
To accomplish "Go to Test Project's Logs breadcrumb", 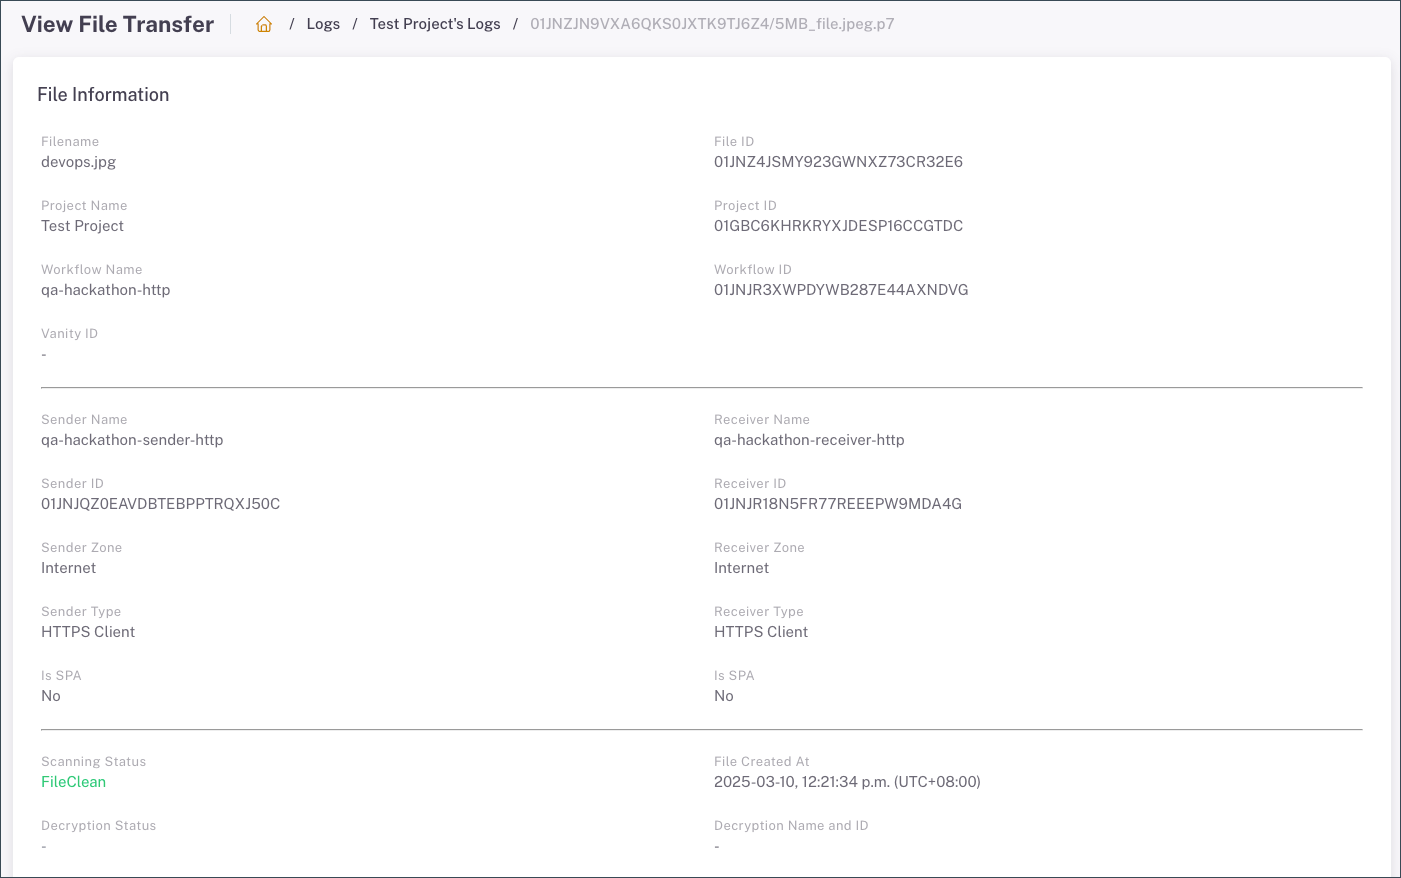I will pyautogui.click(x=435, y=24).
